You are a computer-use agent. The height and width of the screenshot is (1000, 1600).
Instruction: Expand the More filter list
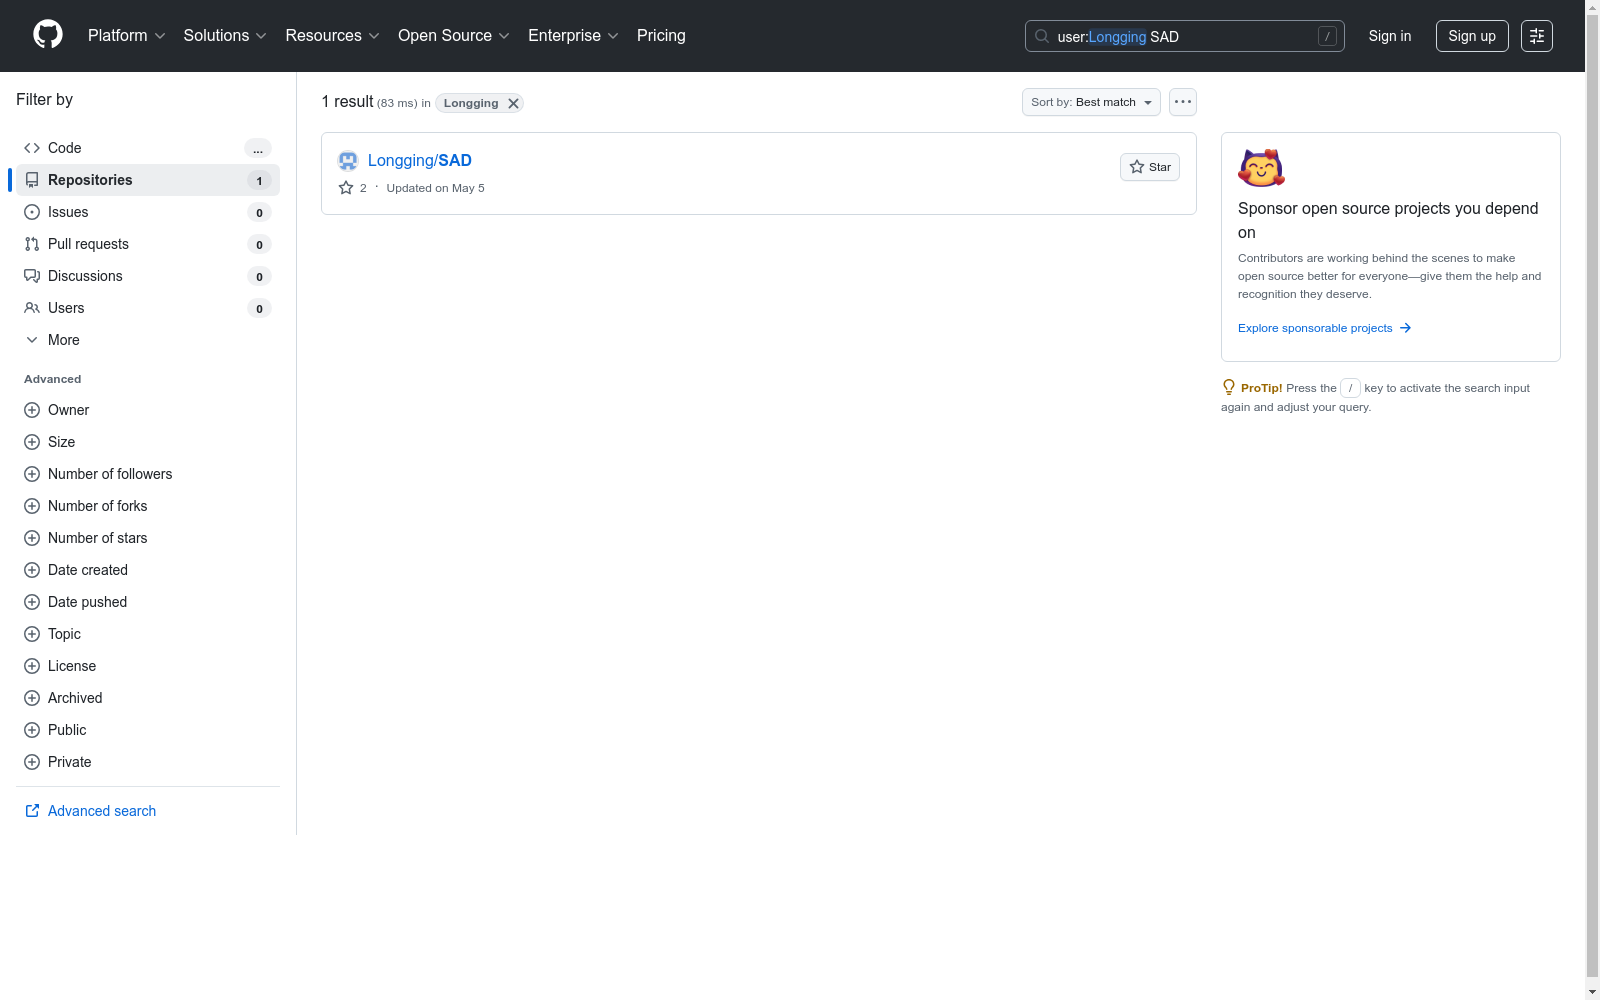[148, 340]
